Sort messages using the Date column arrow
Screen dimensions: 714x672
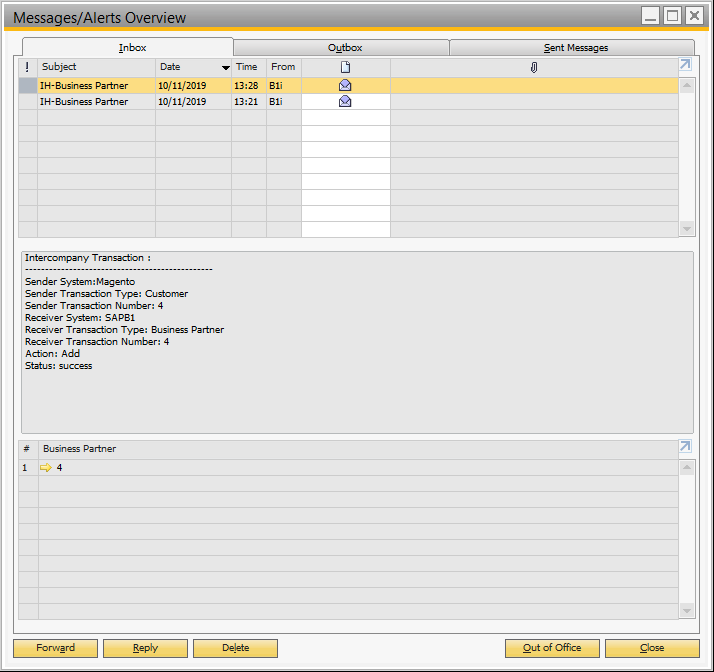[x=225, y=68]
